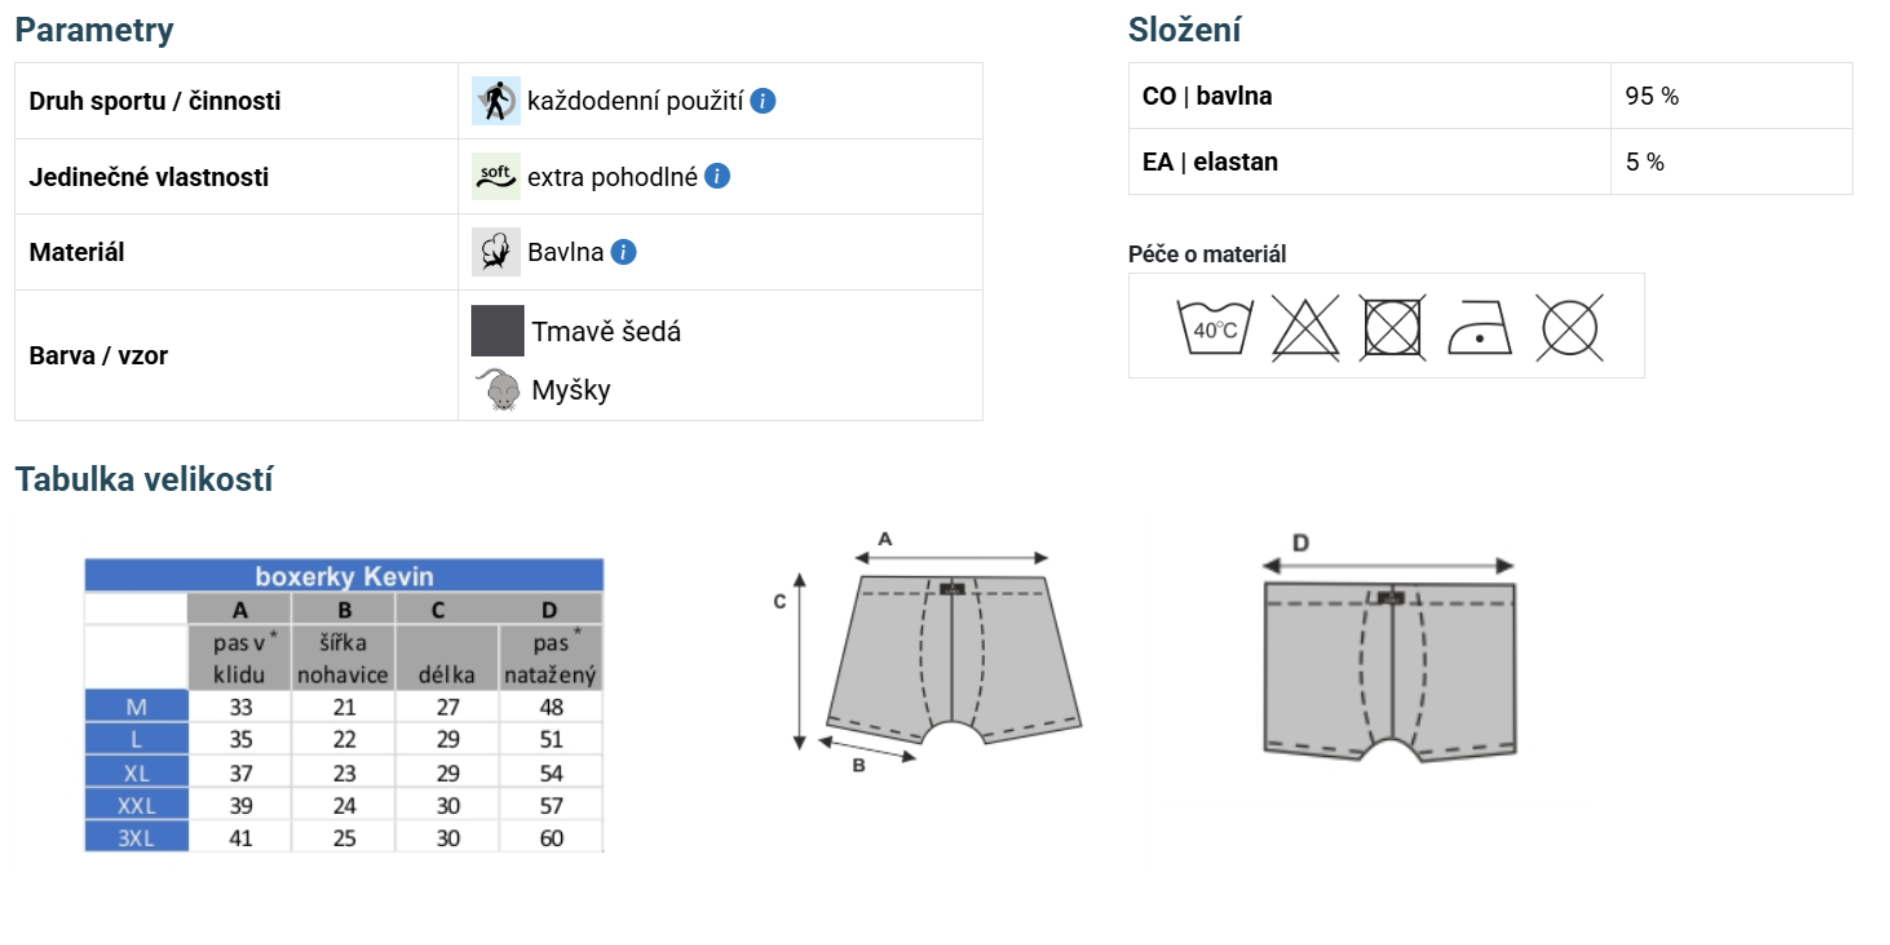Click the do not dry clean symbol

1569,327
